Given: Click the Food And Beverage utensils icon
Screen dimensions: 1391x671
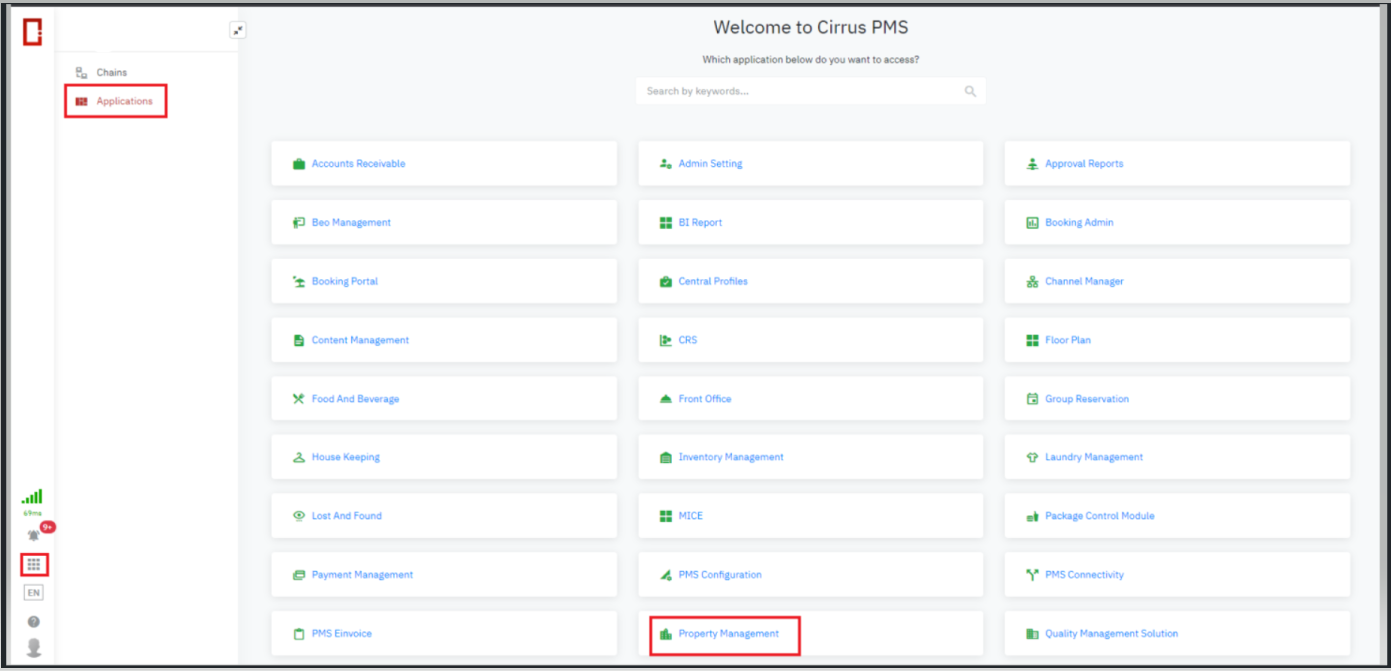Looking at the screenshot, I should point(298,399).
